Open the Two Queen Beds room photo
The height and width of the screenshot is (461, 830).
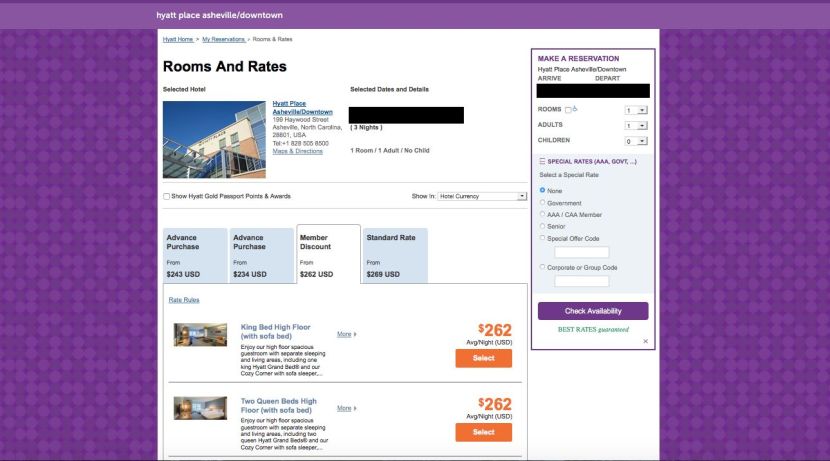pos(200,408)
